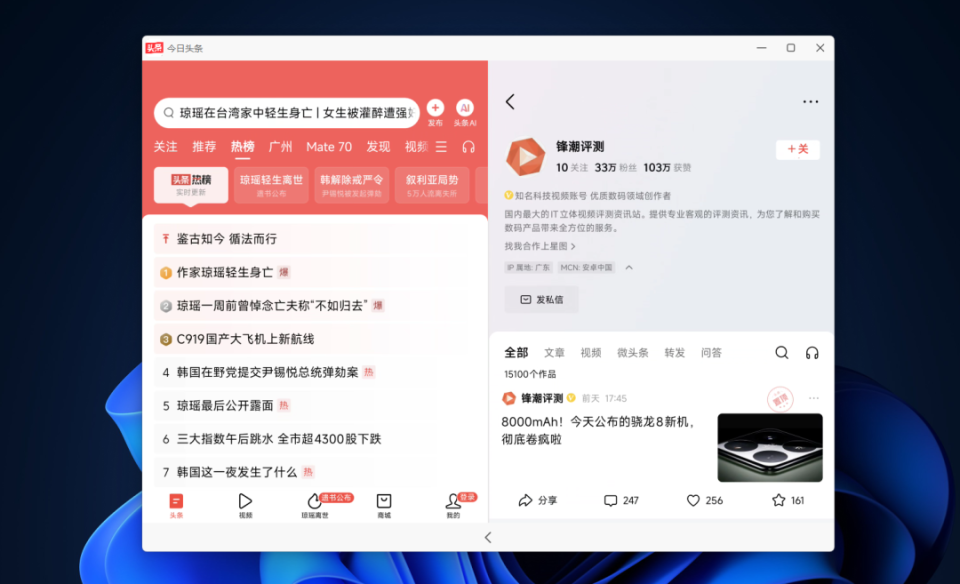Select the 头条热榜 topic card
The image size is (960, 584).
click(x=191, y=185)
